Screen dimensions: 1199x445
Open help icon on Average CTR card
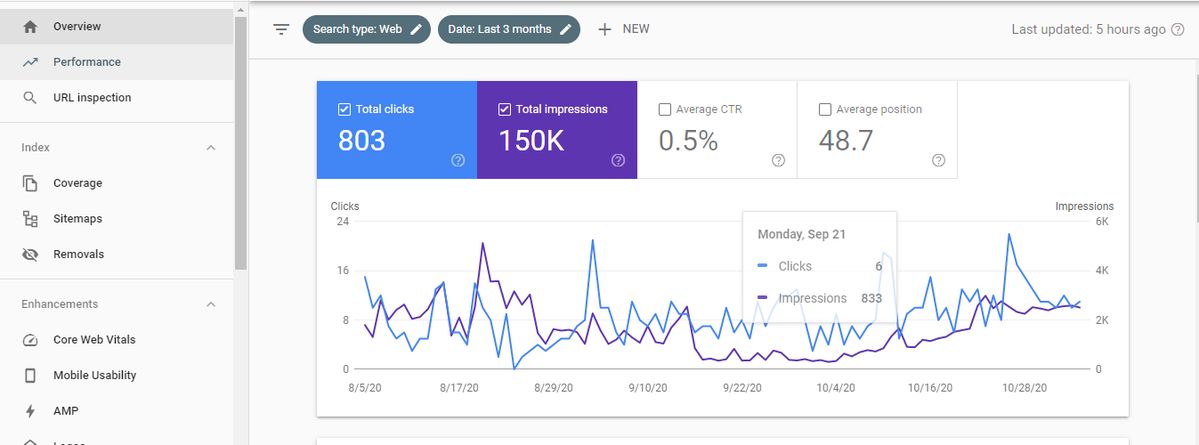coord(778,160)
